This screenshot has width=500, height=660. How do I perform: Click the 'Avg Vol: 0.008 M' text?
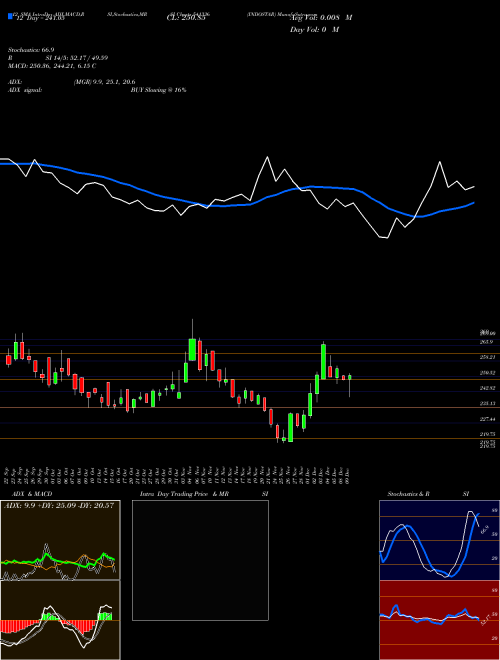[x=321, y=18]
